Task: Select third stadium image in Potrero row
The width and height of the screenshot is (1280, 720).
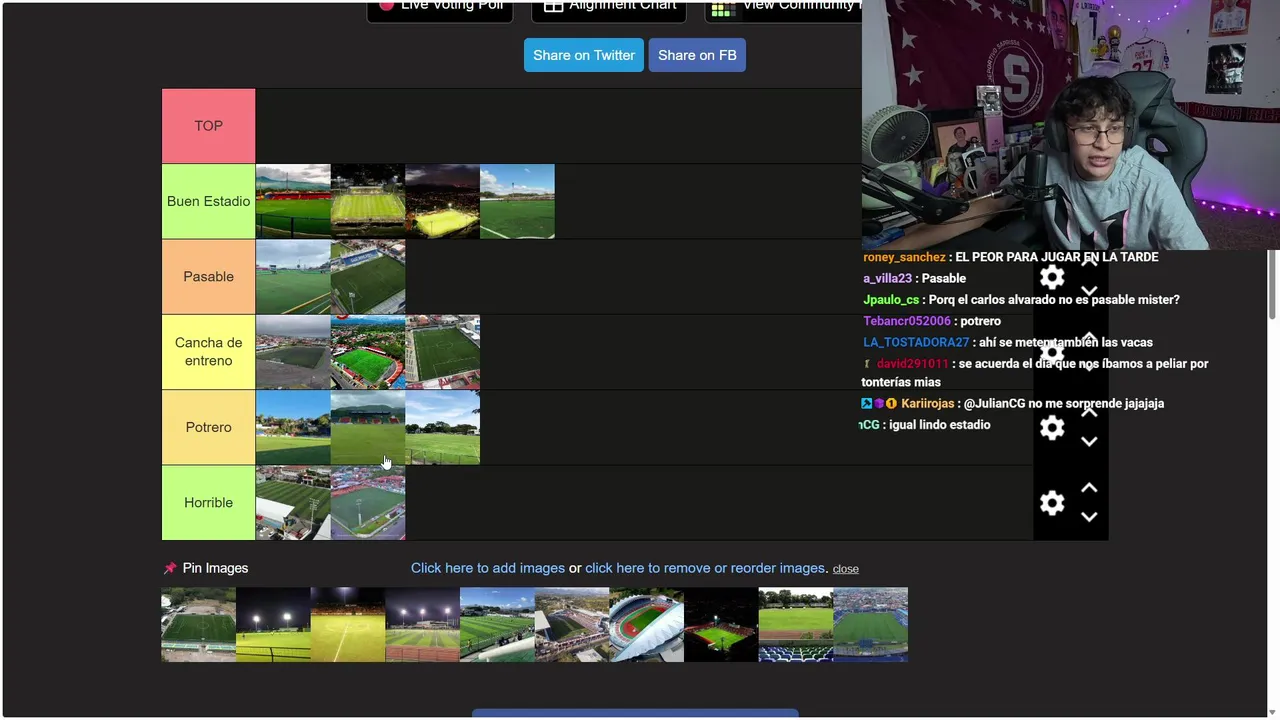Action: [x=443, y=428]
